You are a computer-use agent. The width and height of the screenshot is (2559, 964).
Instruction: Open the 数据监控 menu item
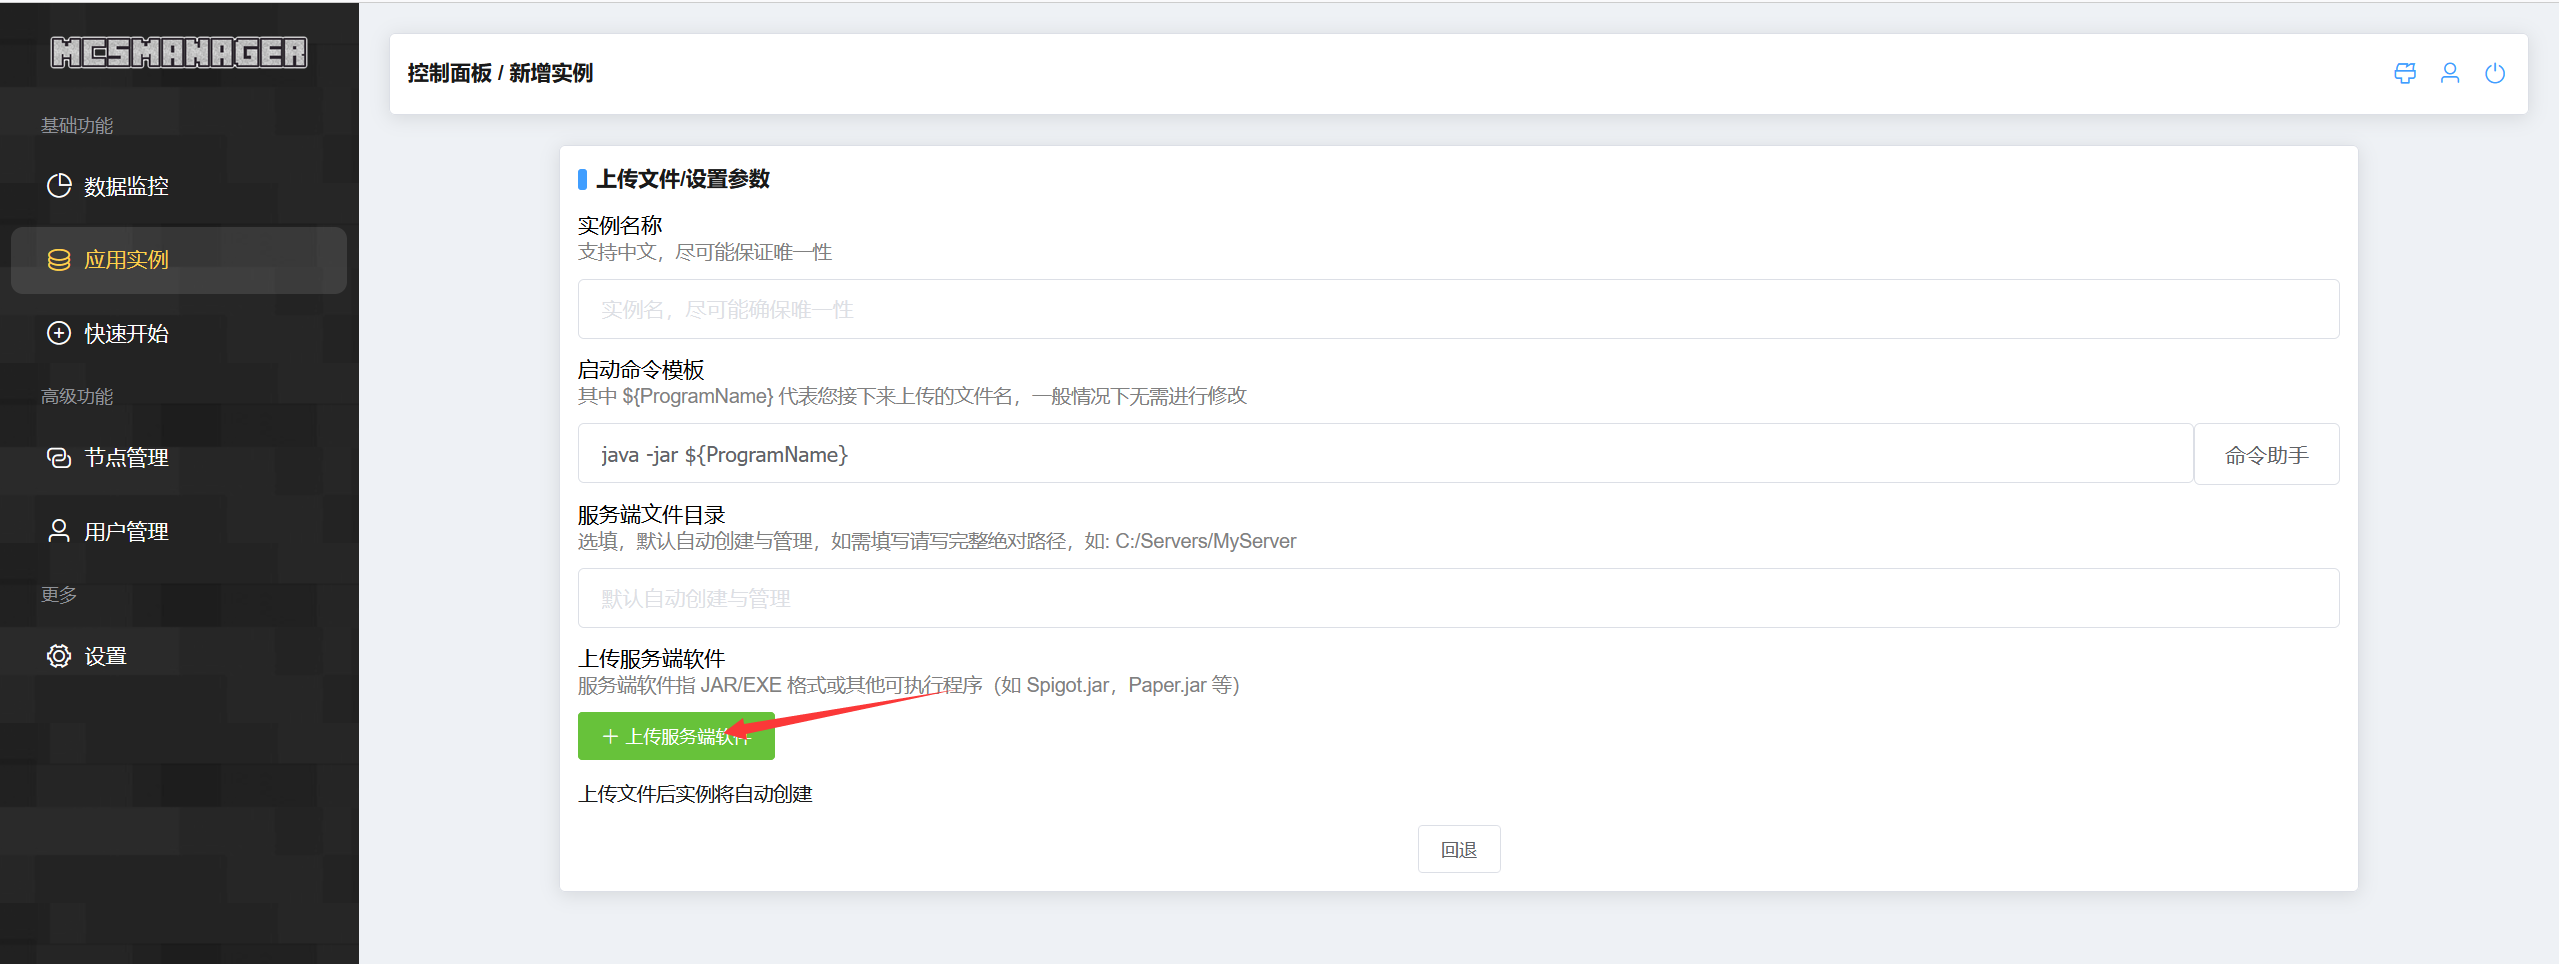[x=126, y=187]
